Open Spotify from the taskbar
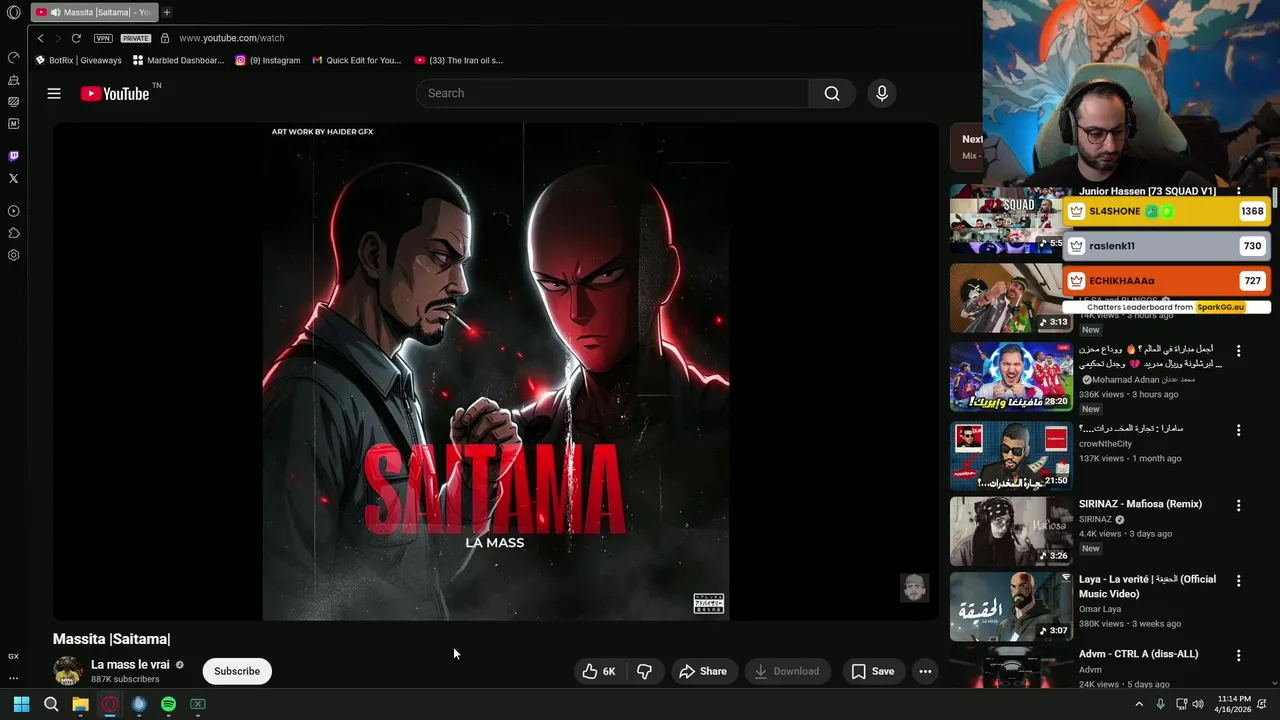 pyautogui.click(x=168, y=704)
